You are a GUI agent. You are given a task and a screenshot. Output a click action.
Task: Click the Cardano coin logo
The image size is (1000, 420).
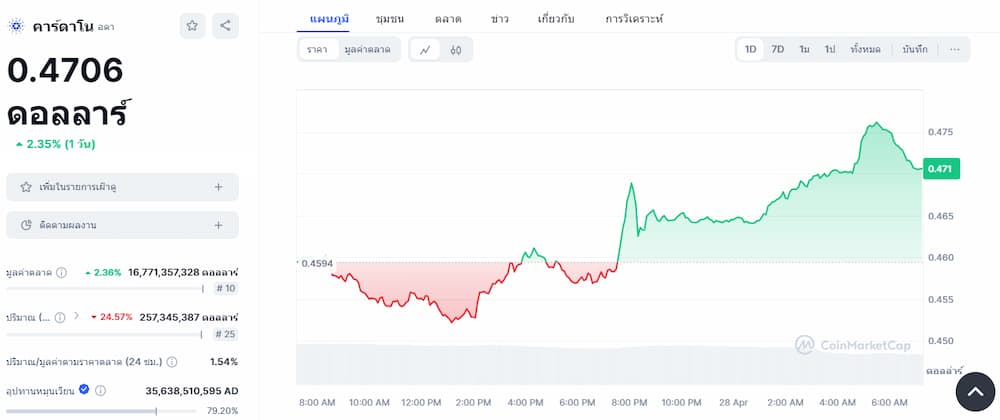(15, 26)
